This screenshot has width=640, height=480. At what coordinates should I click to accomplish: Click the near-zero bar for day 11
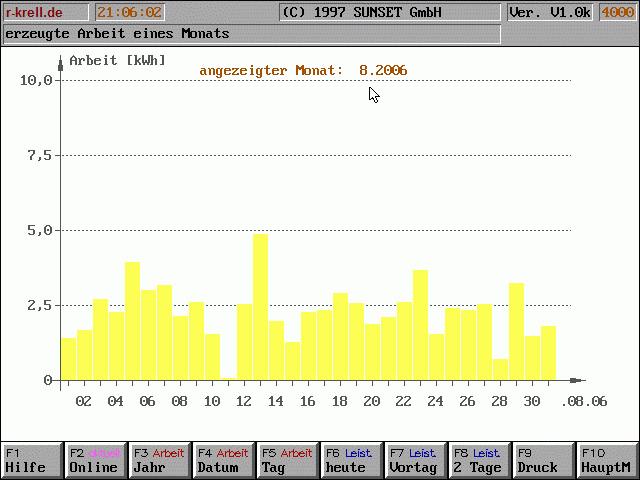[228, 378]
